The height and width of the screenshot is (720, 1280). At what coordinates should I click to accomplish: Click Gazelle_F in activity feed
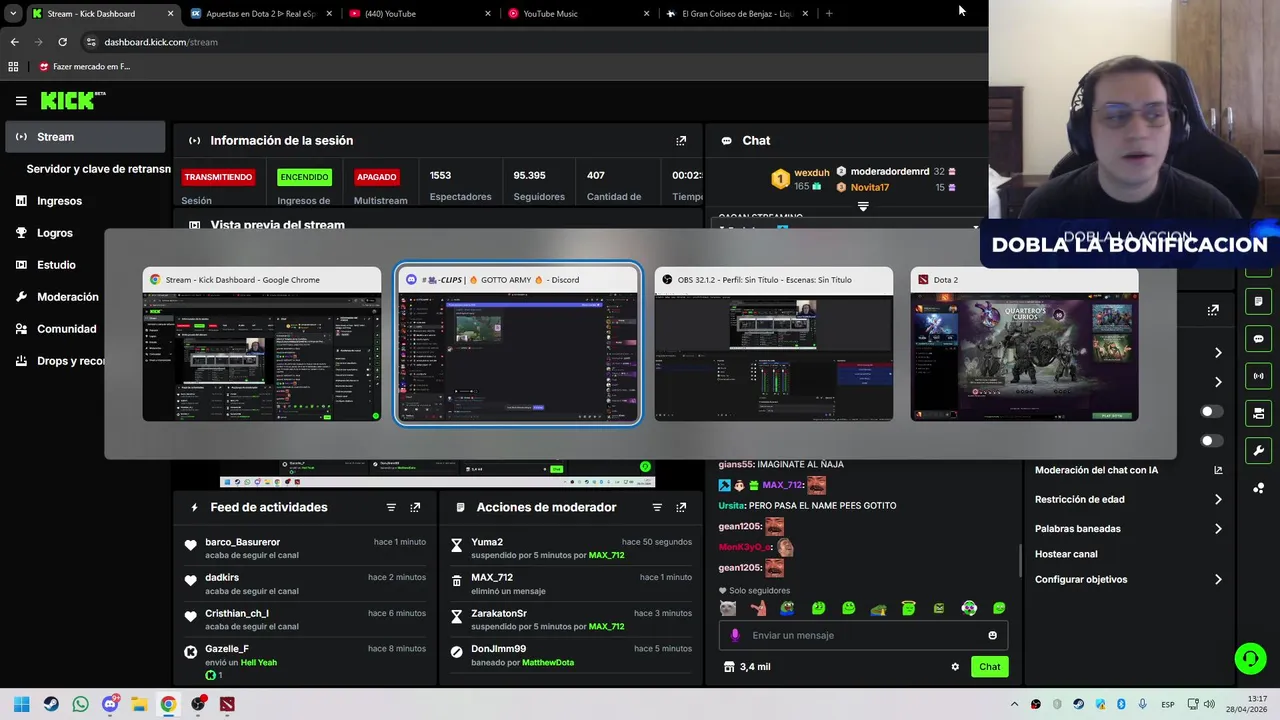(226, 649)
